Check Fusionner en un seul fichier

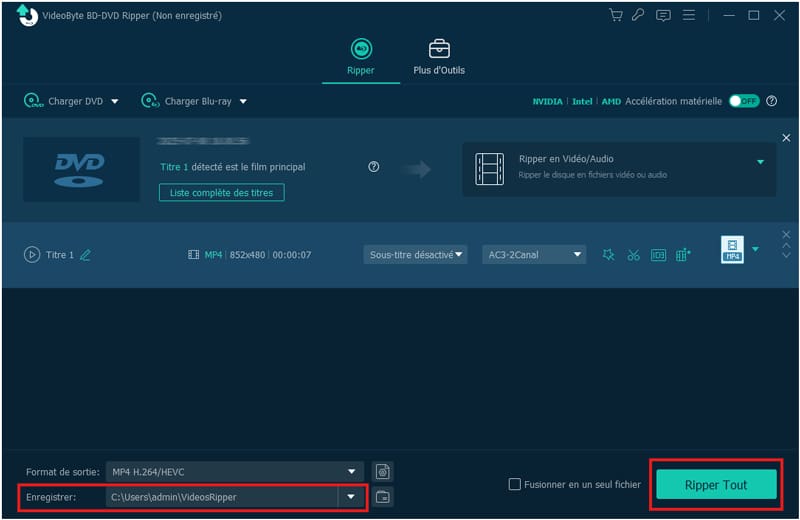pyautogui.click(x=515, y=485)
